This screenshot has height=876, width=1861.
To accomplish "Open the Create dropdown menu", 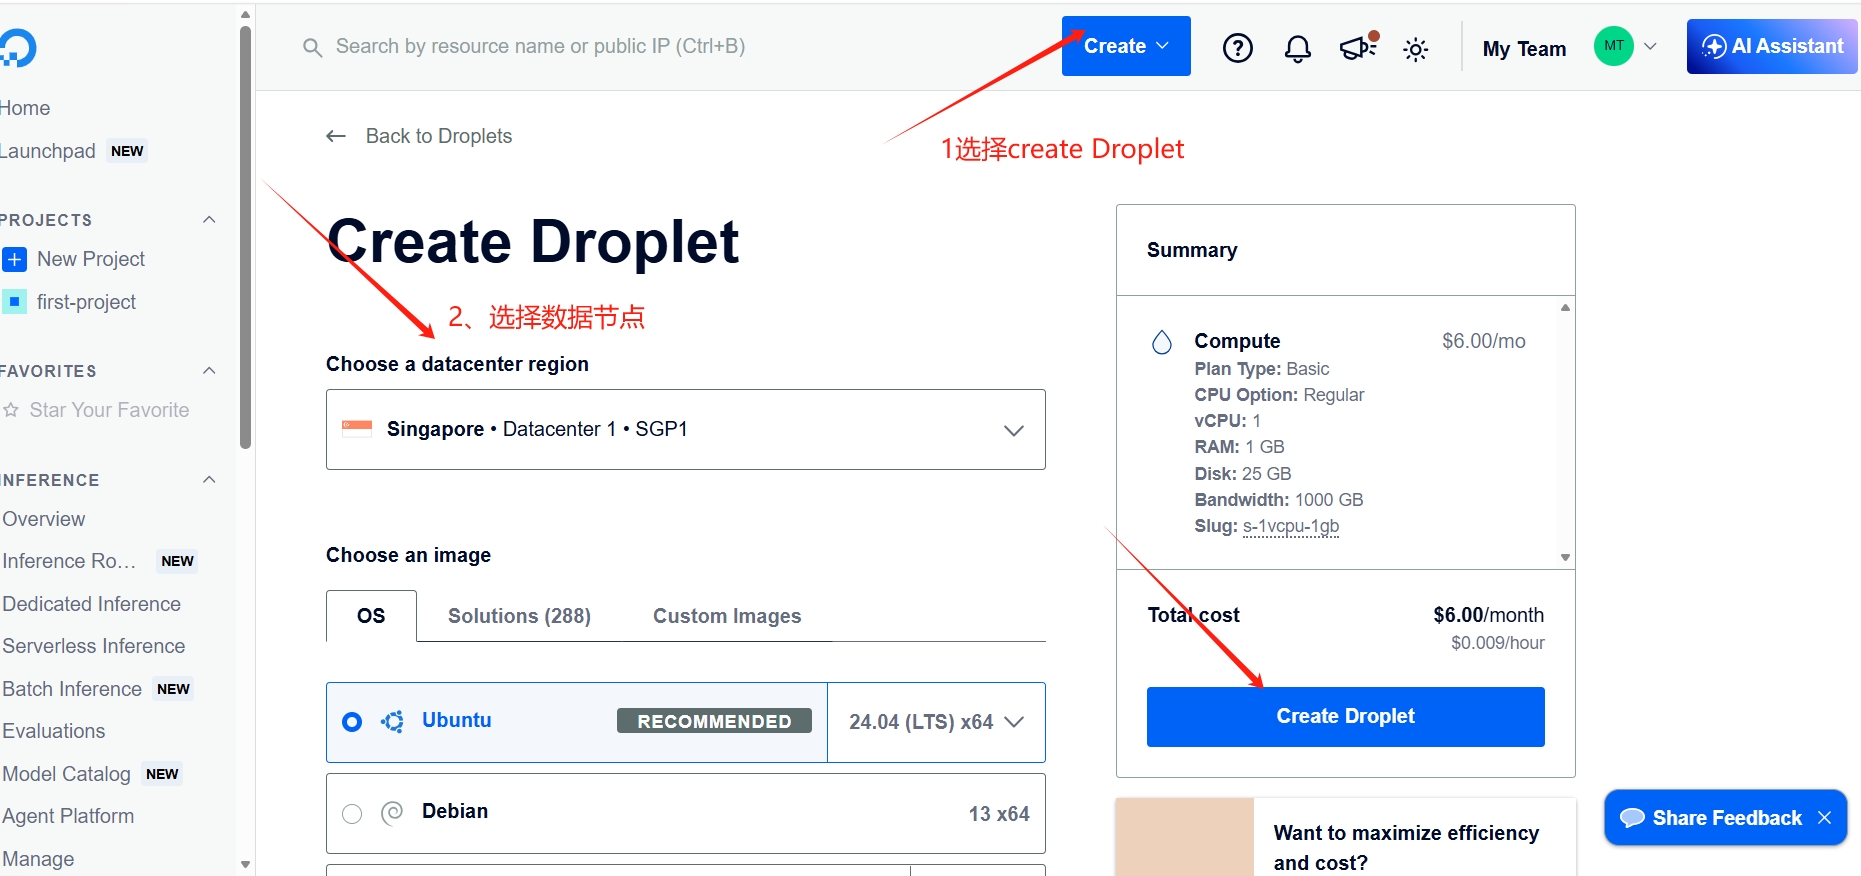I will (1126, 46).
